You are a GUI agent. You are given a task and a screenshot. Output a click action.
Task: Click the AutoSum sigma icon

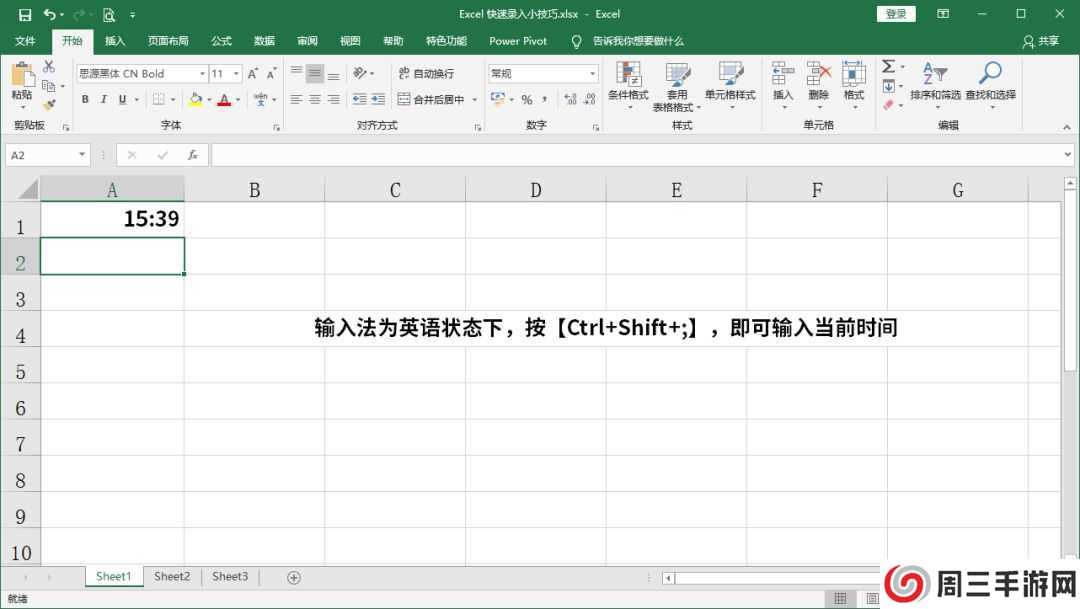click(887, 66)
